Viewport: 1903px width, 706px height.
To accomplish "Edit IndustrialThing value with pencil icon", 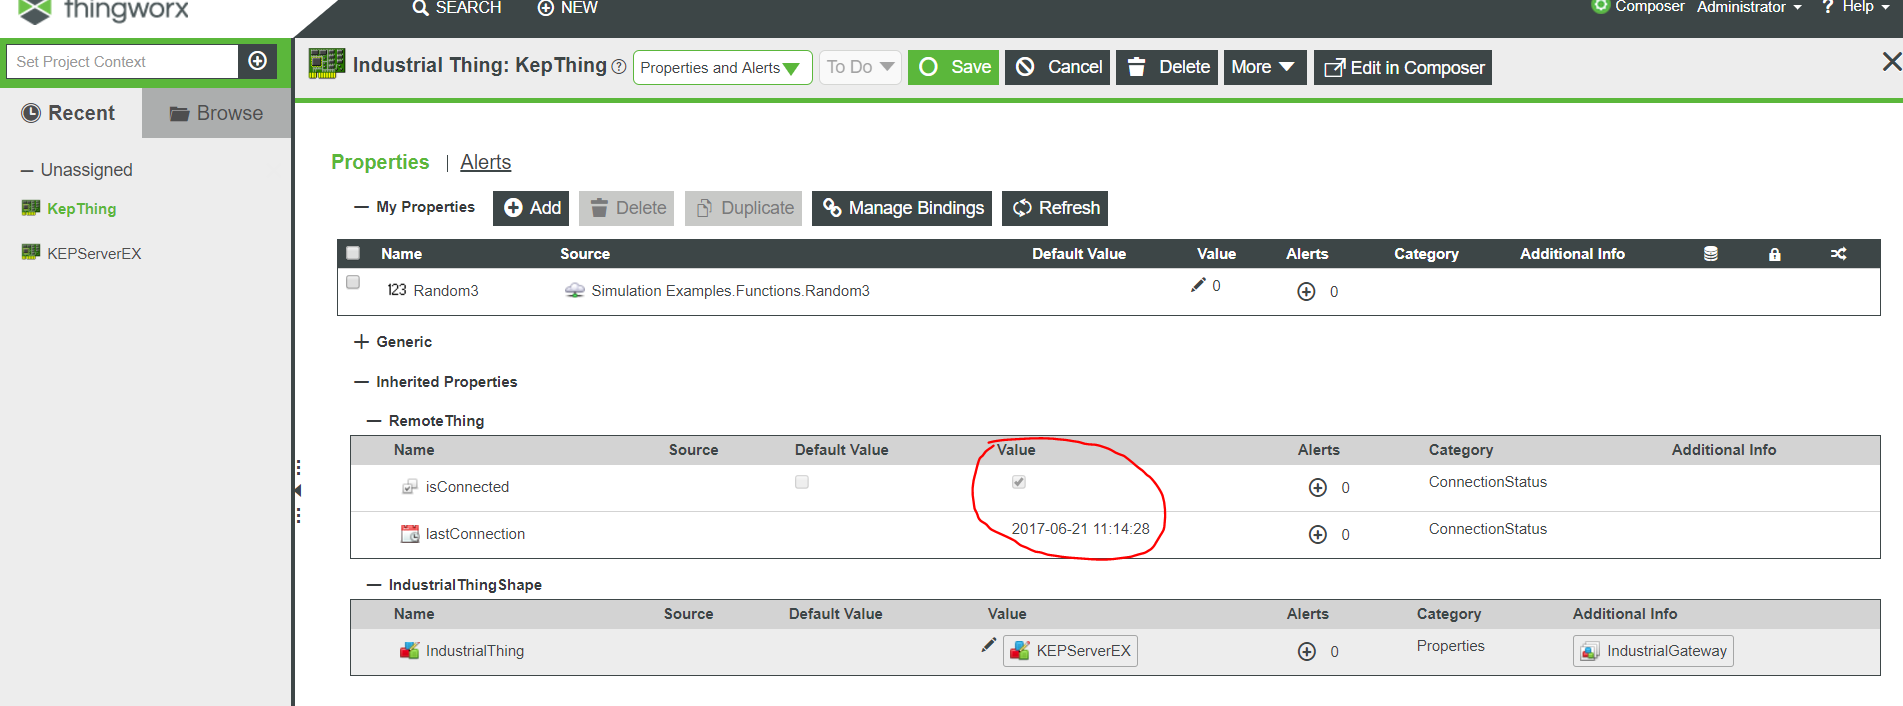I will pos(988,645).
